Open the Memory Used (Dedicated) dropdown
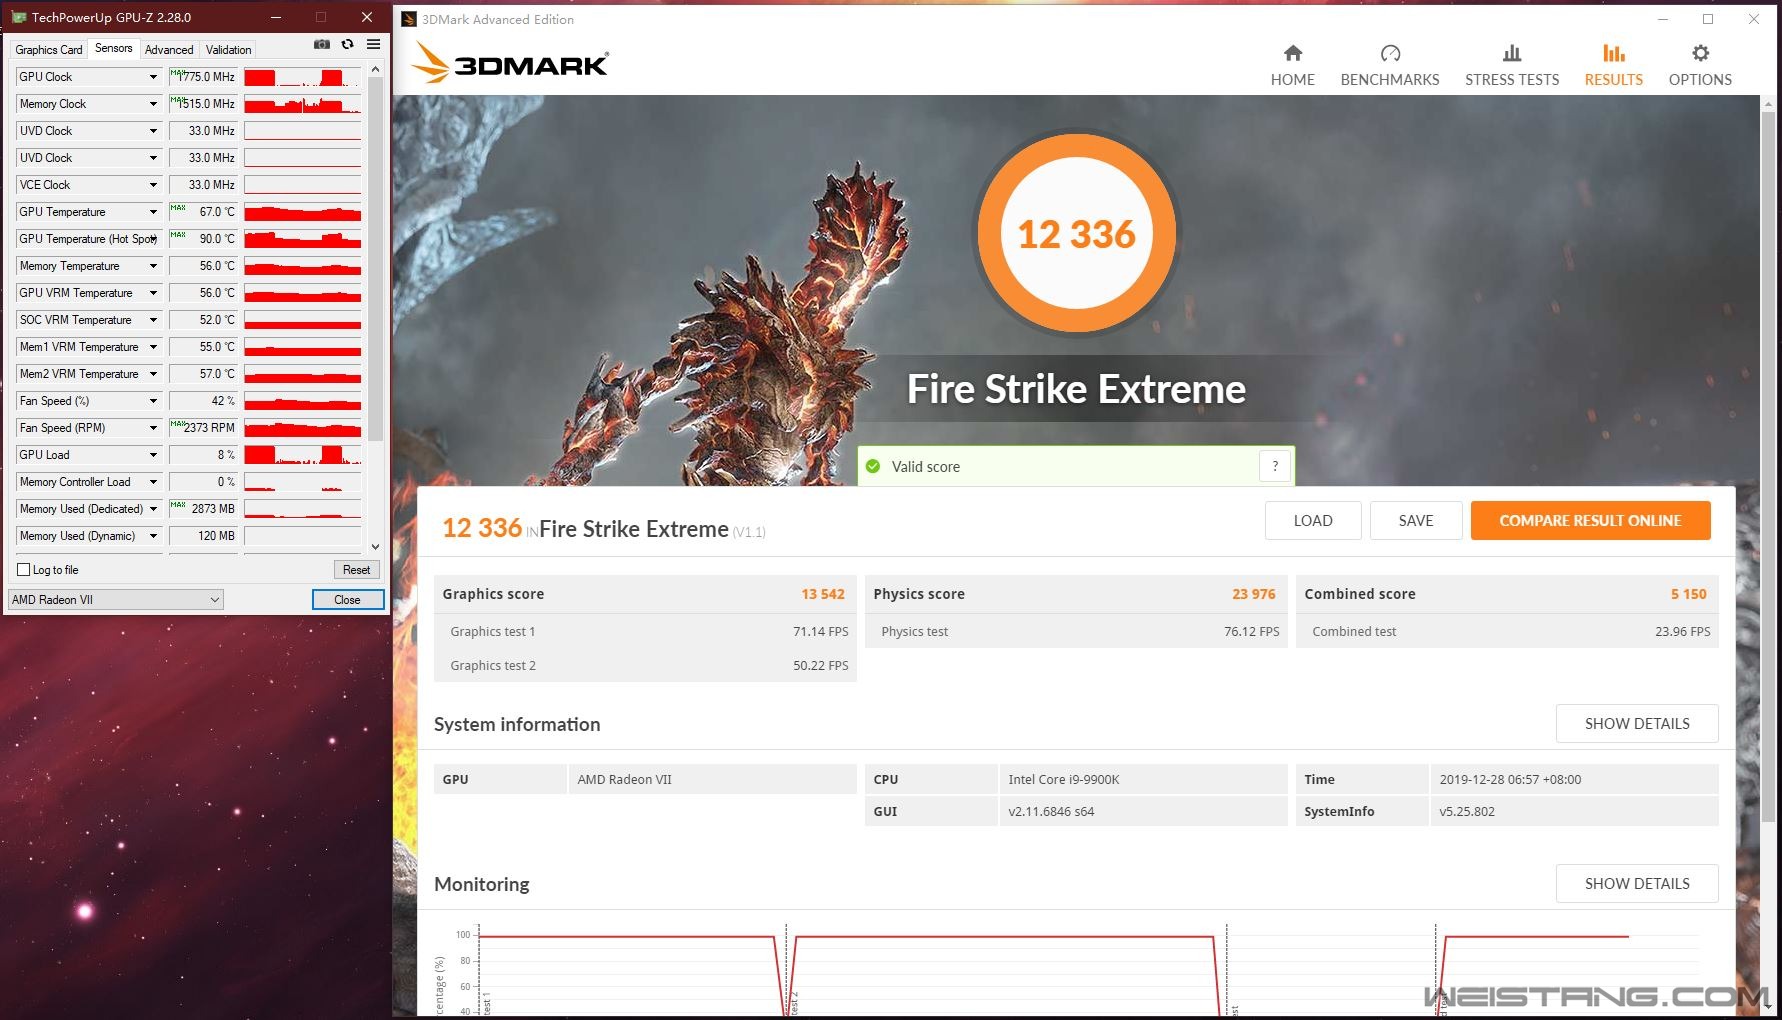Viewport: 1782px width, 1020px height. coord(153,509)
